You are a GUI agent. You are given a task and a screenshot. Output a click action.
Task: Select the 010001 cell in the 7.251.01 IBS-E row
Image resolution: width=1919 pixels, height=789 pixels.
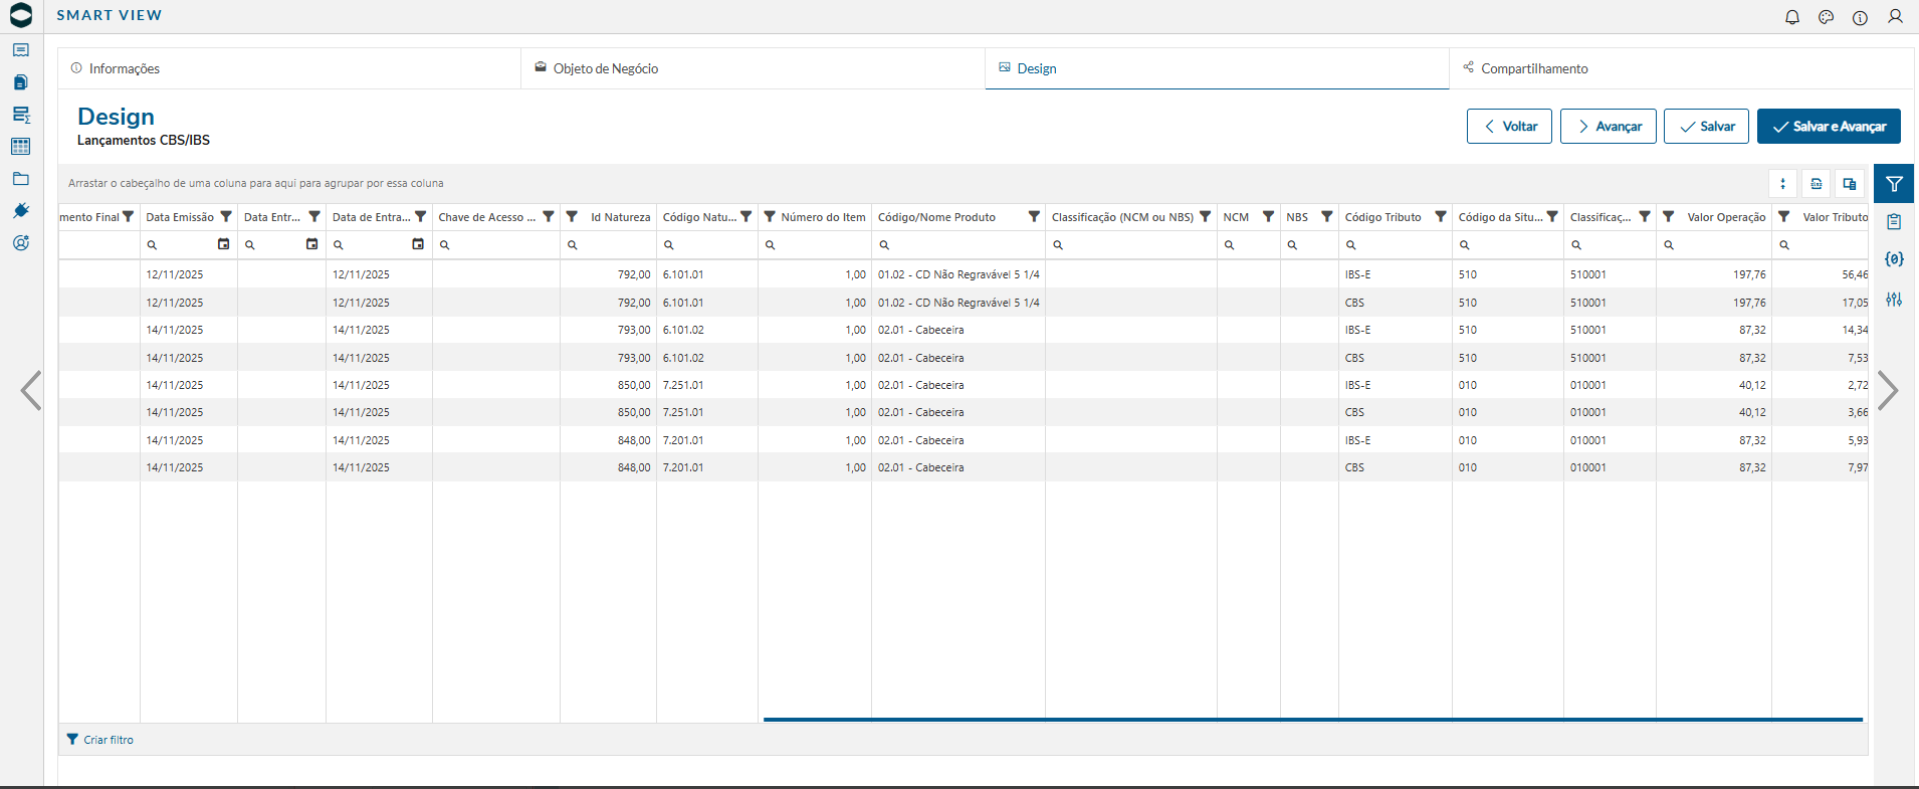[1610, 385]
